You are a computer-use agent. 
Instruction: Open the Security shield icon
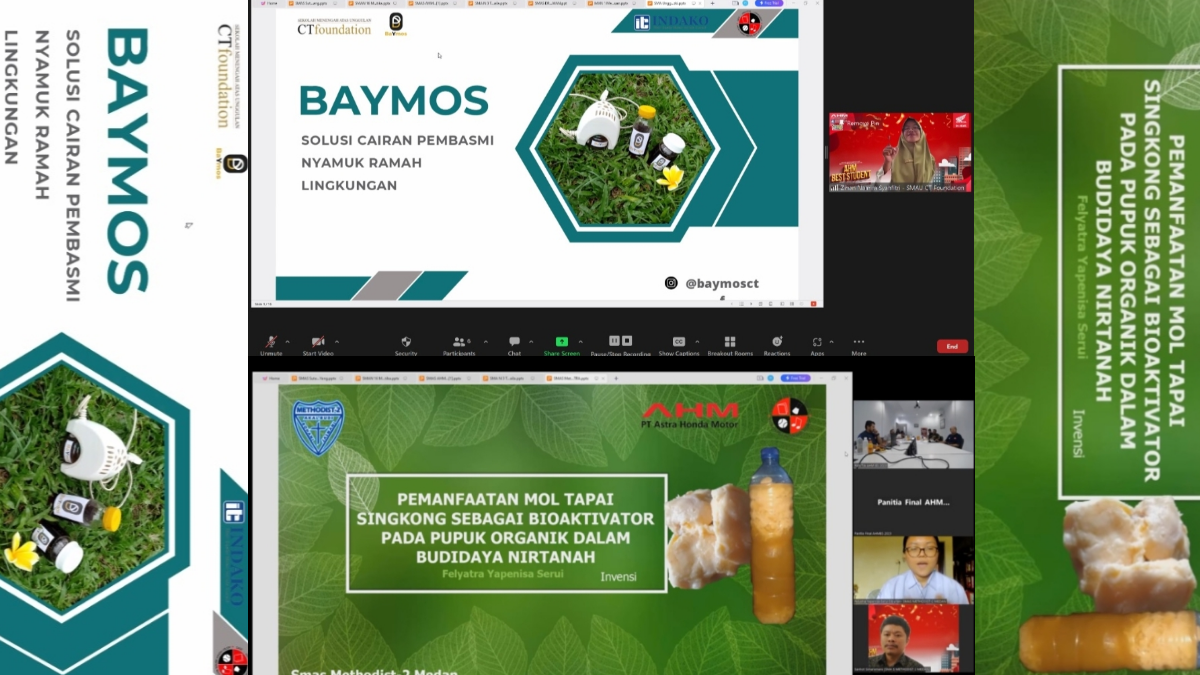pos(406,343)
